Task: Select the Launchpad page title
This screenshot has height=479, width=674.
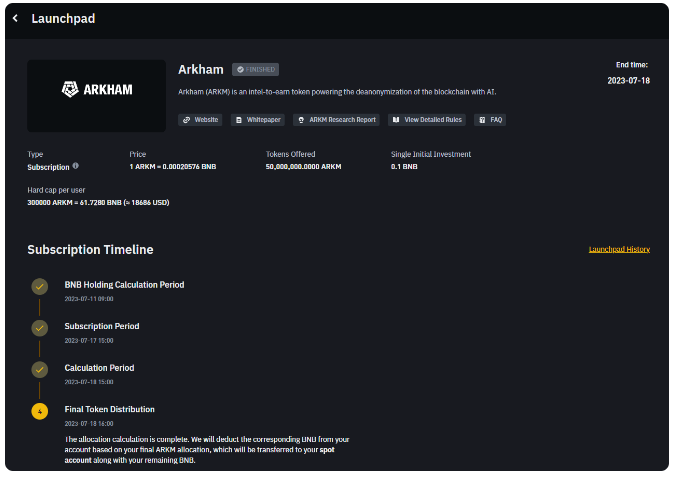Action: [63, 18]
